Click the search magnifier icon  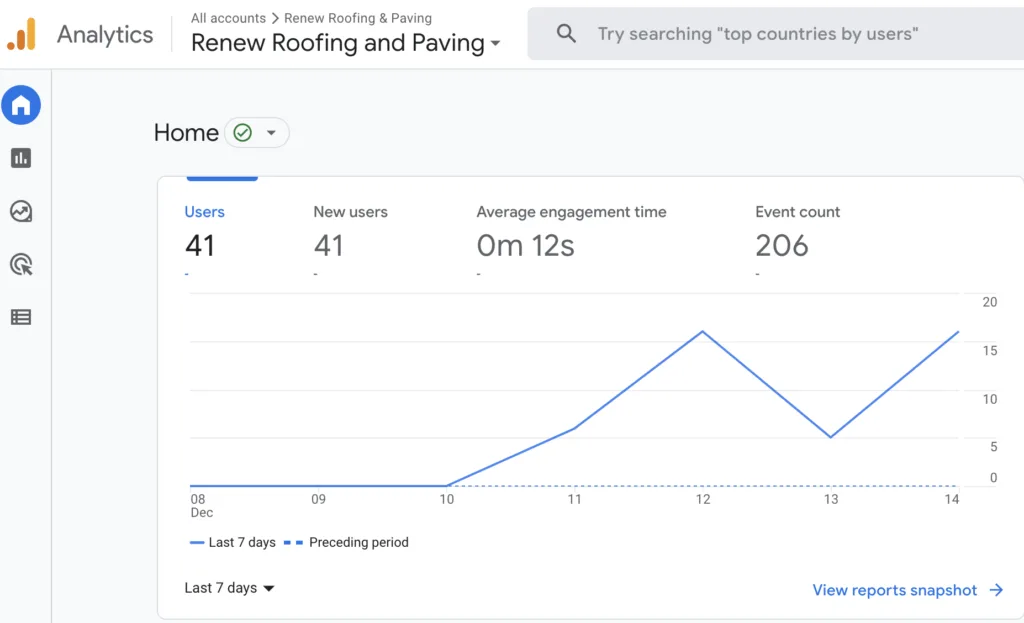pos(566,33)
